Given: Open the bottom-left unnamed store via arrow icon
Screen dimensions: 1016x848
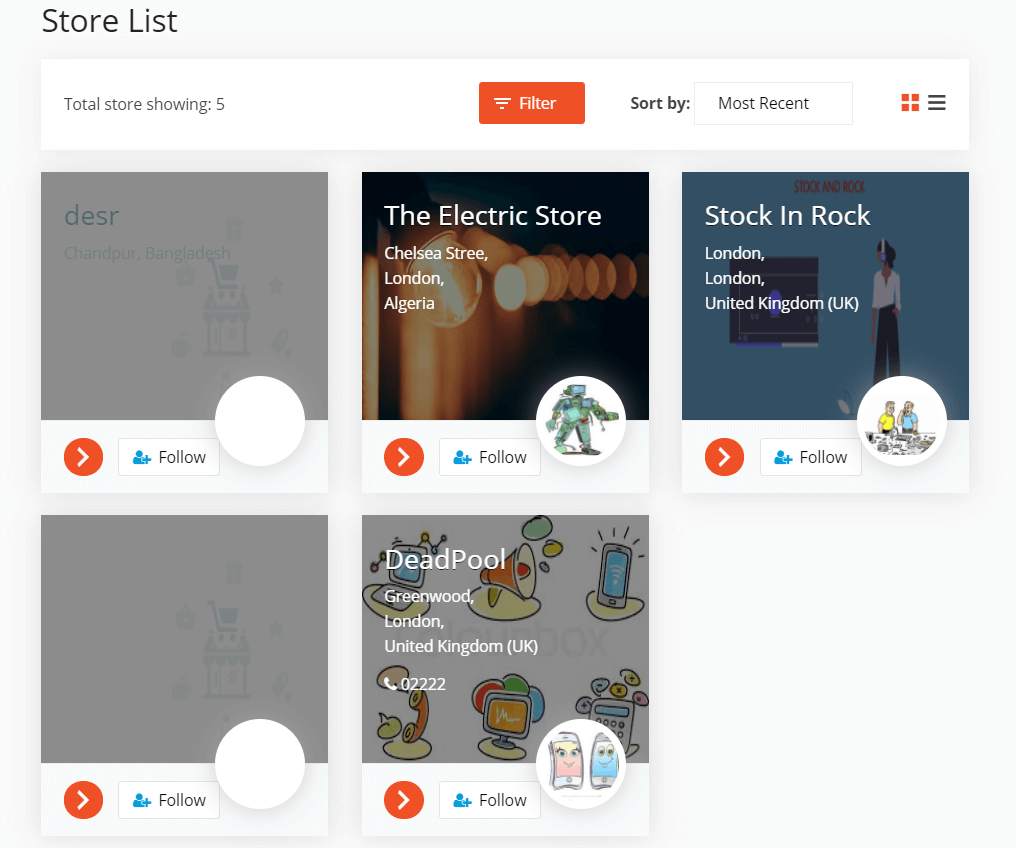Looking at the screenshot, I should pos(83,800).
